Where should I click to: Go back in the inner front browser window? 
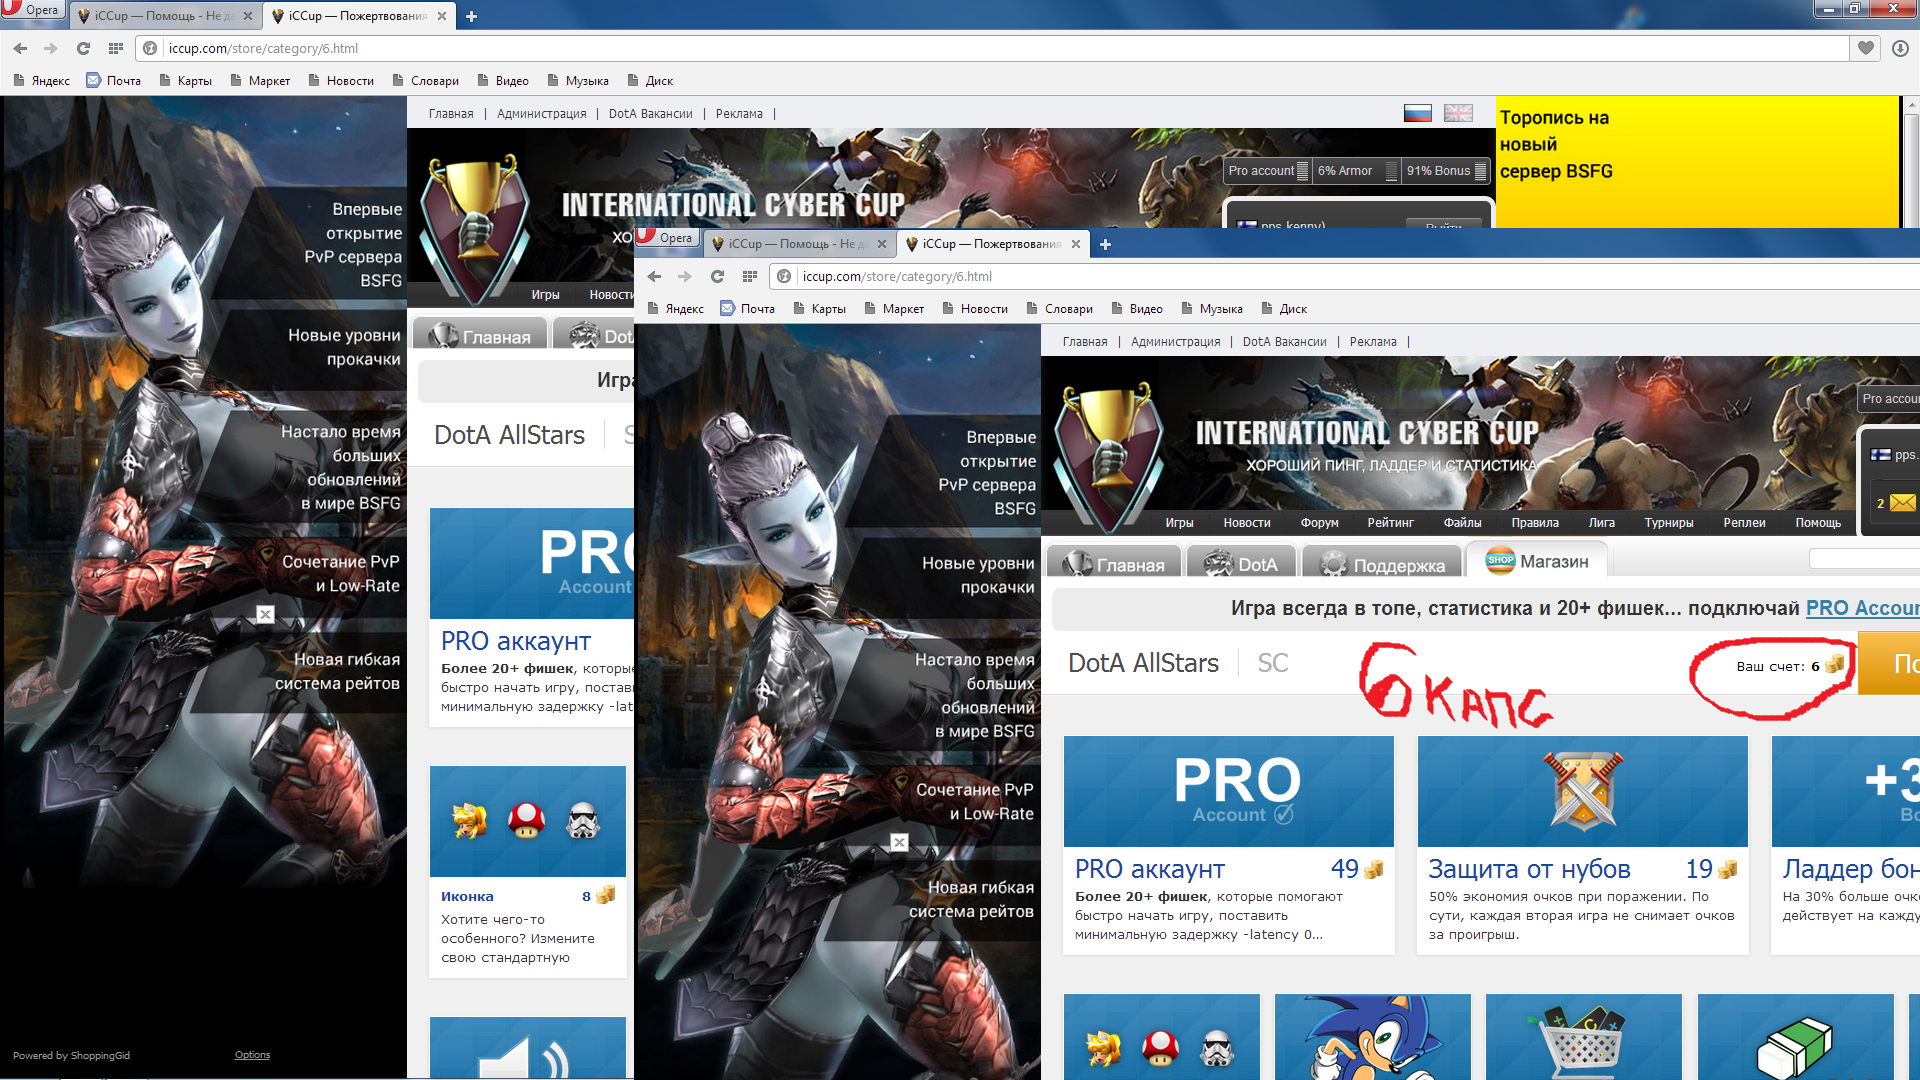[654, 276]
